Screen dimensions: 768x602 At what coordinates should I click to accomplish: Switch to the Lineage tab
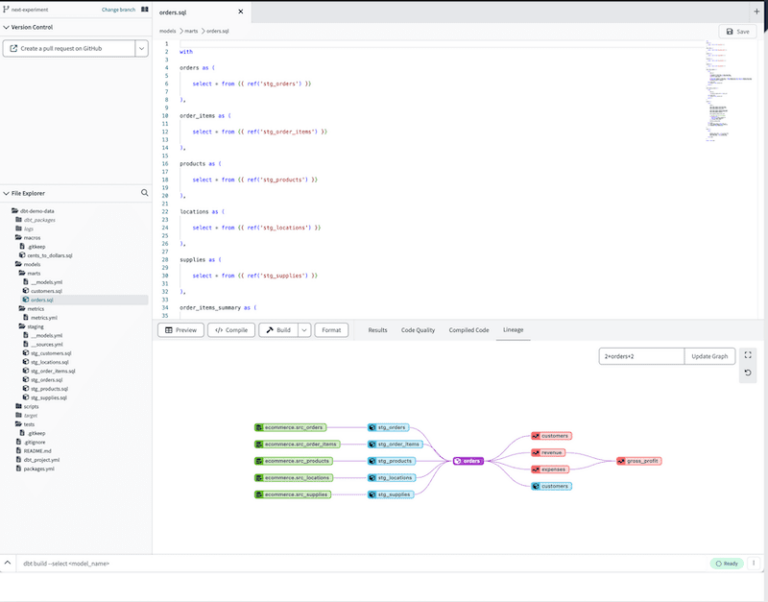[513, 330]
